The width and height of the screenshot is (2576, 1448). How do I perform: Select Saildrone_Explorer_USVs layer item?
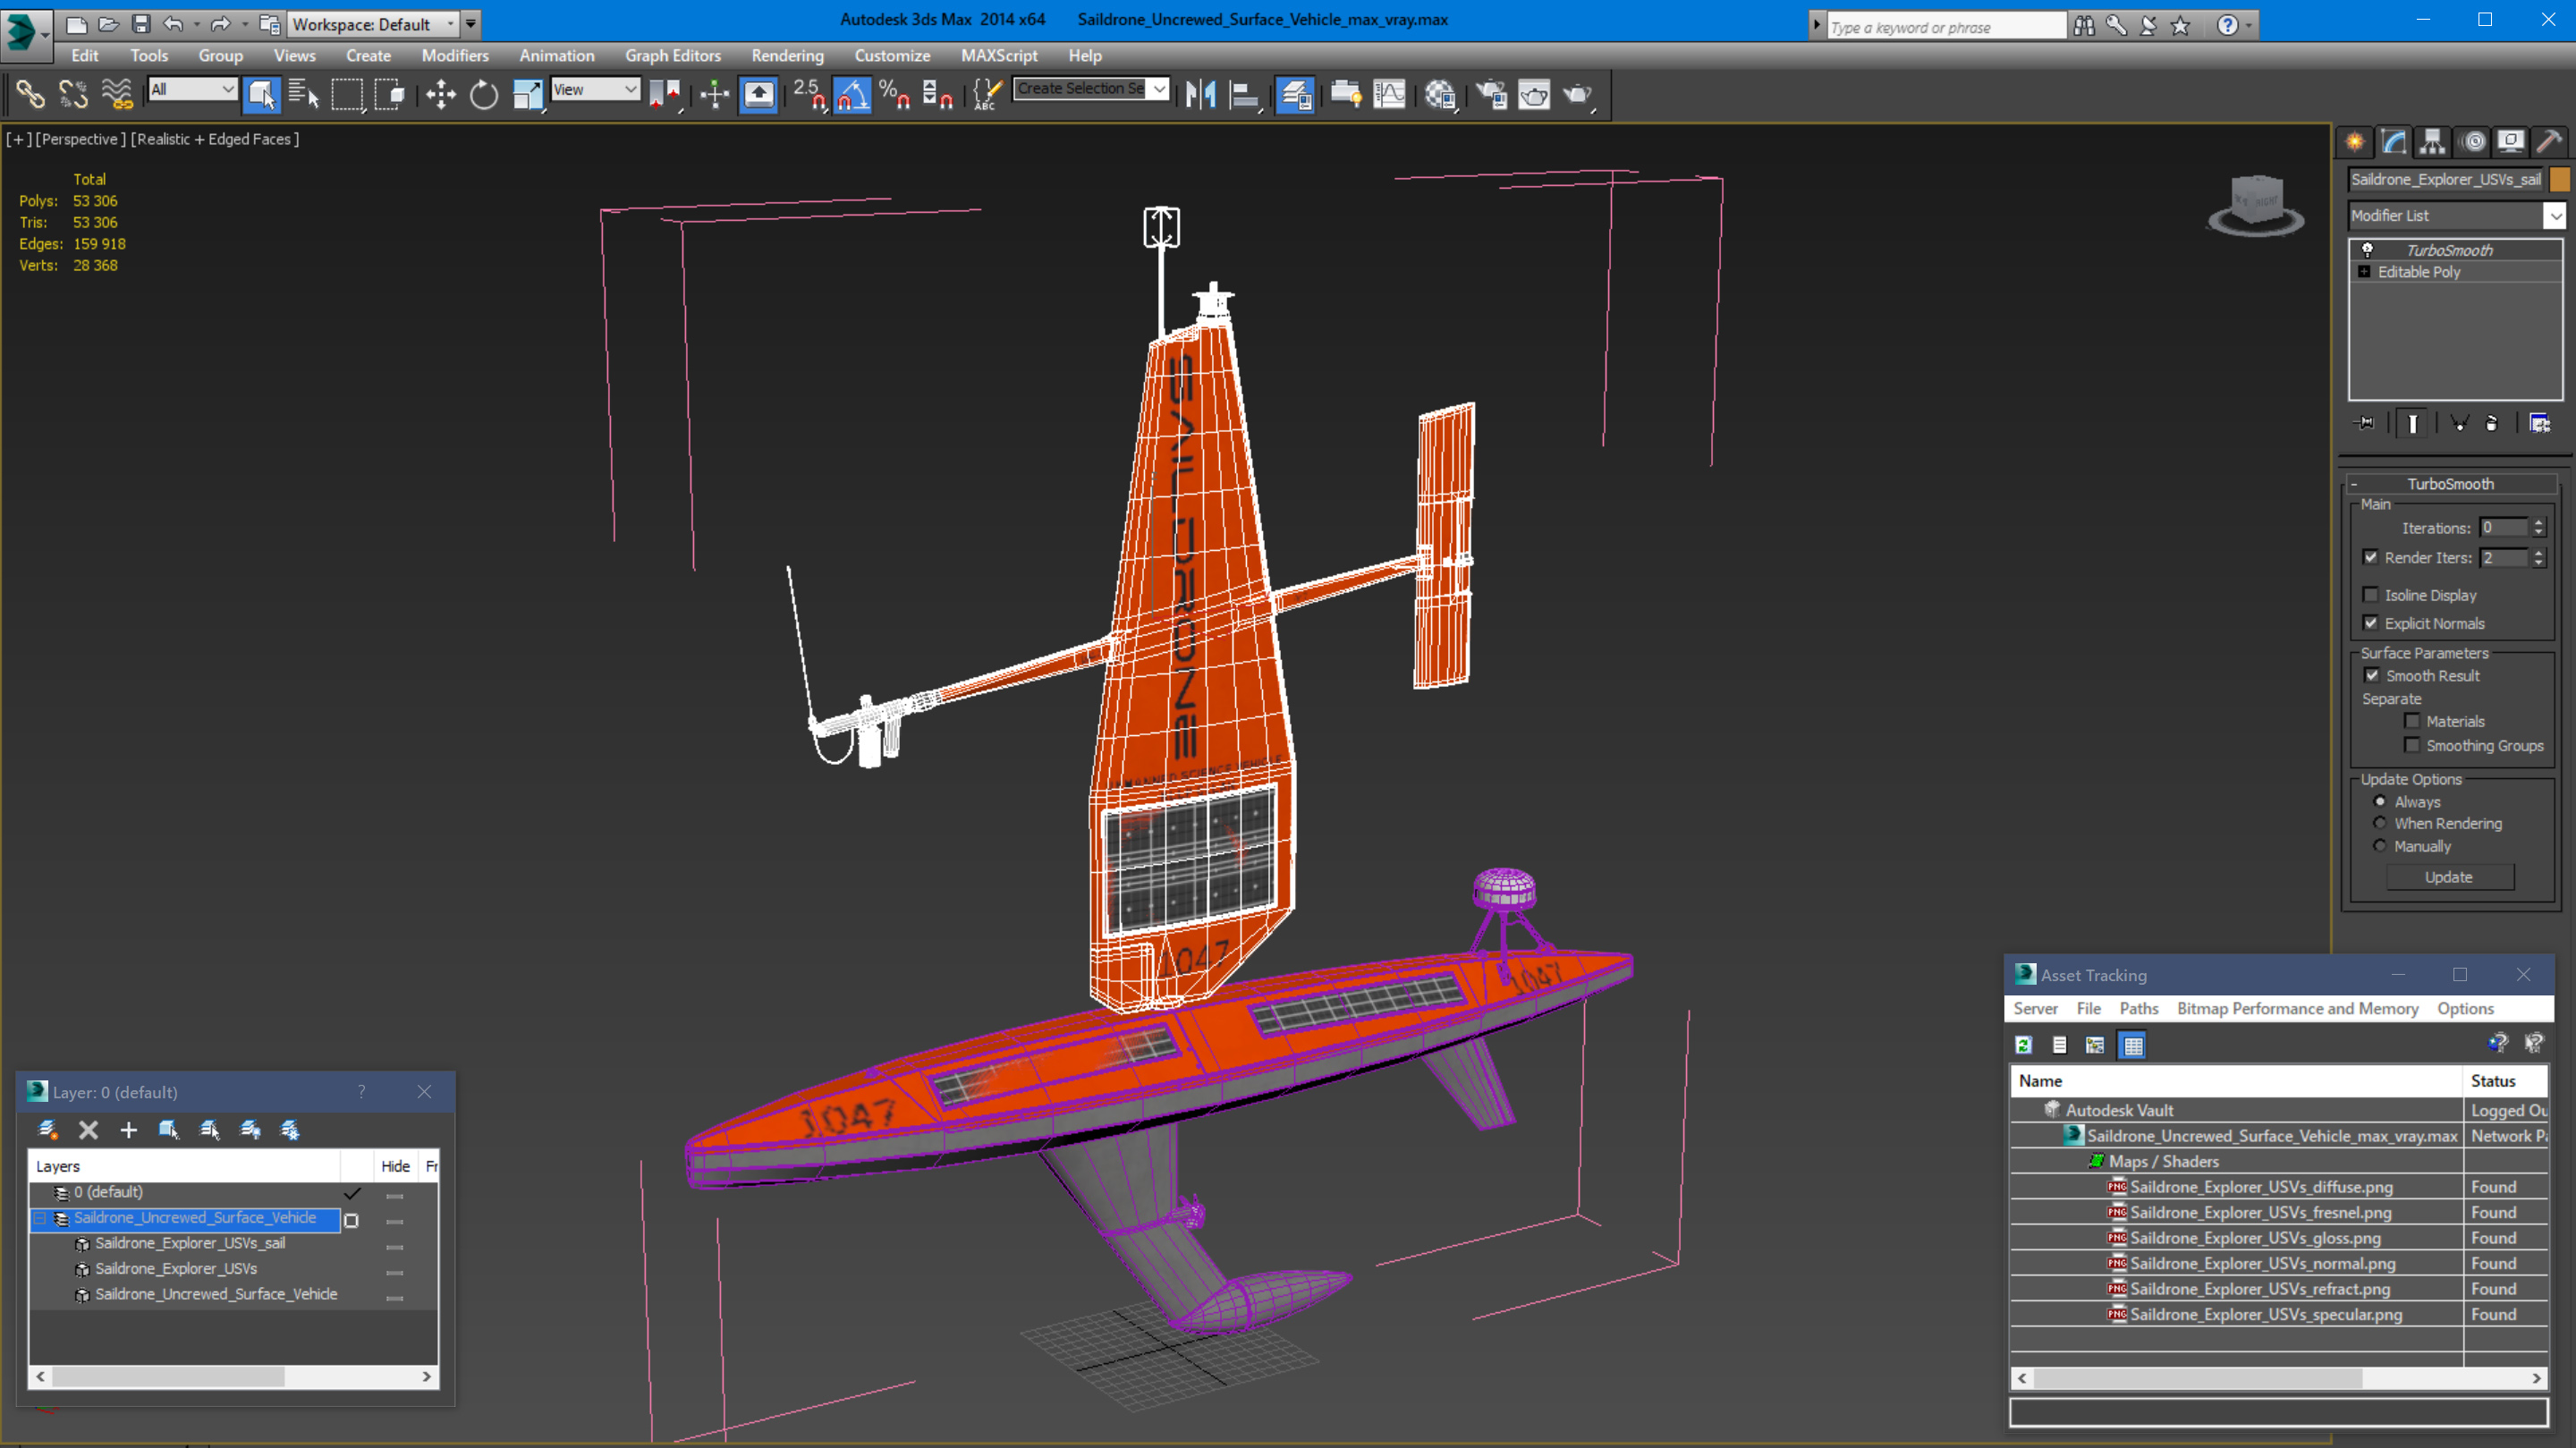(176, 1268)
